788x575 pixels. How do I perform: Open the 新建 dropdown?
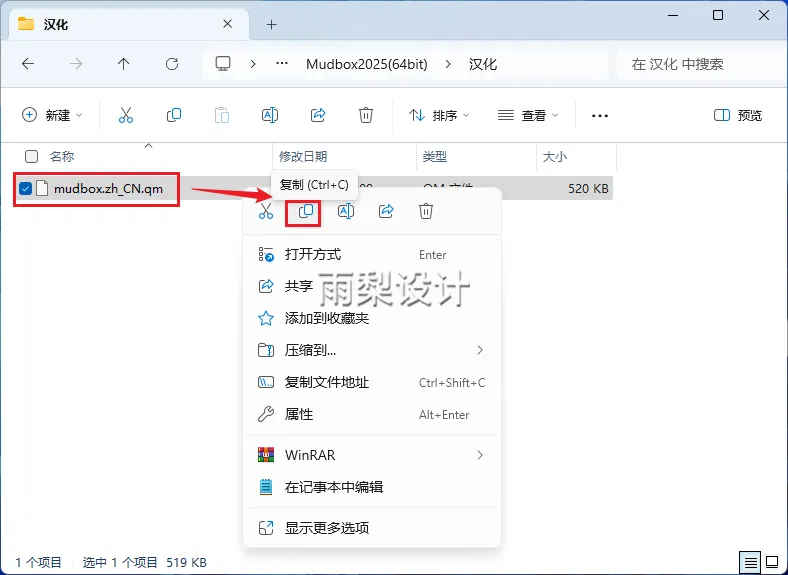[x=52, y=115]
